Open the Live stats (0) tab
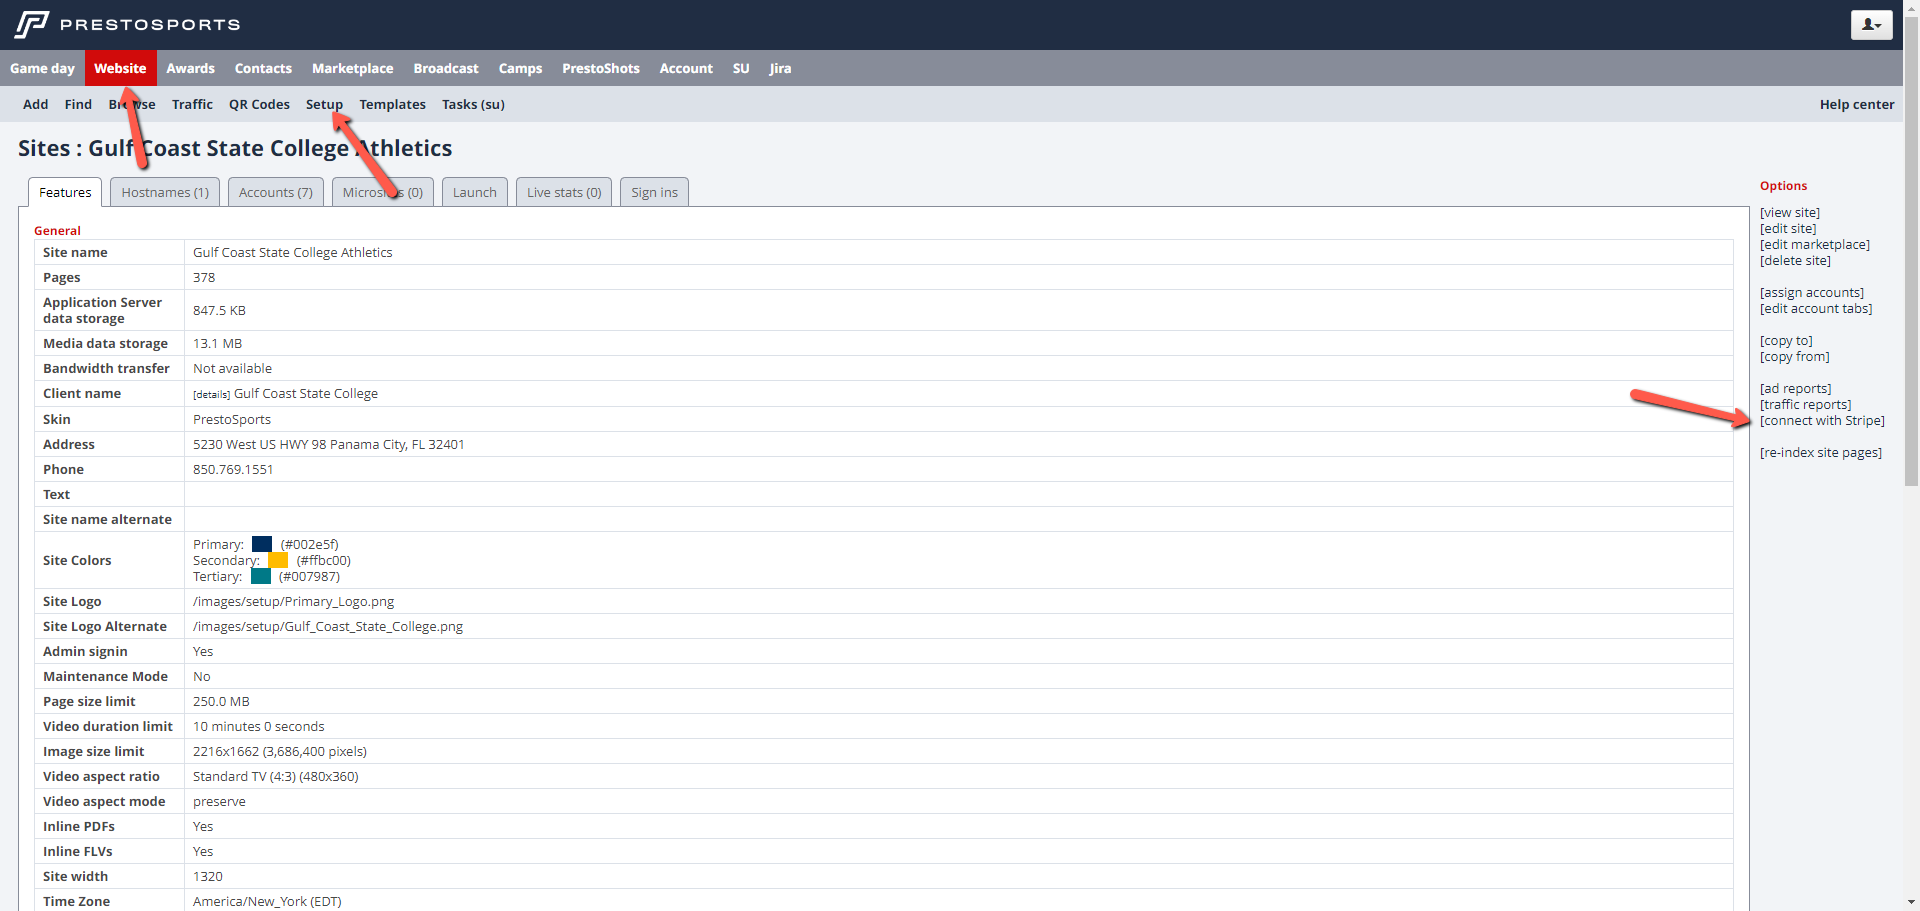This screenshot has width=1920, height=911. point(564,192)
